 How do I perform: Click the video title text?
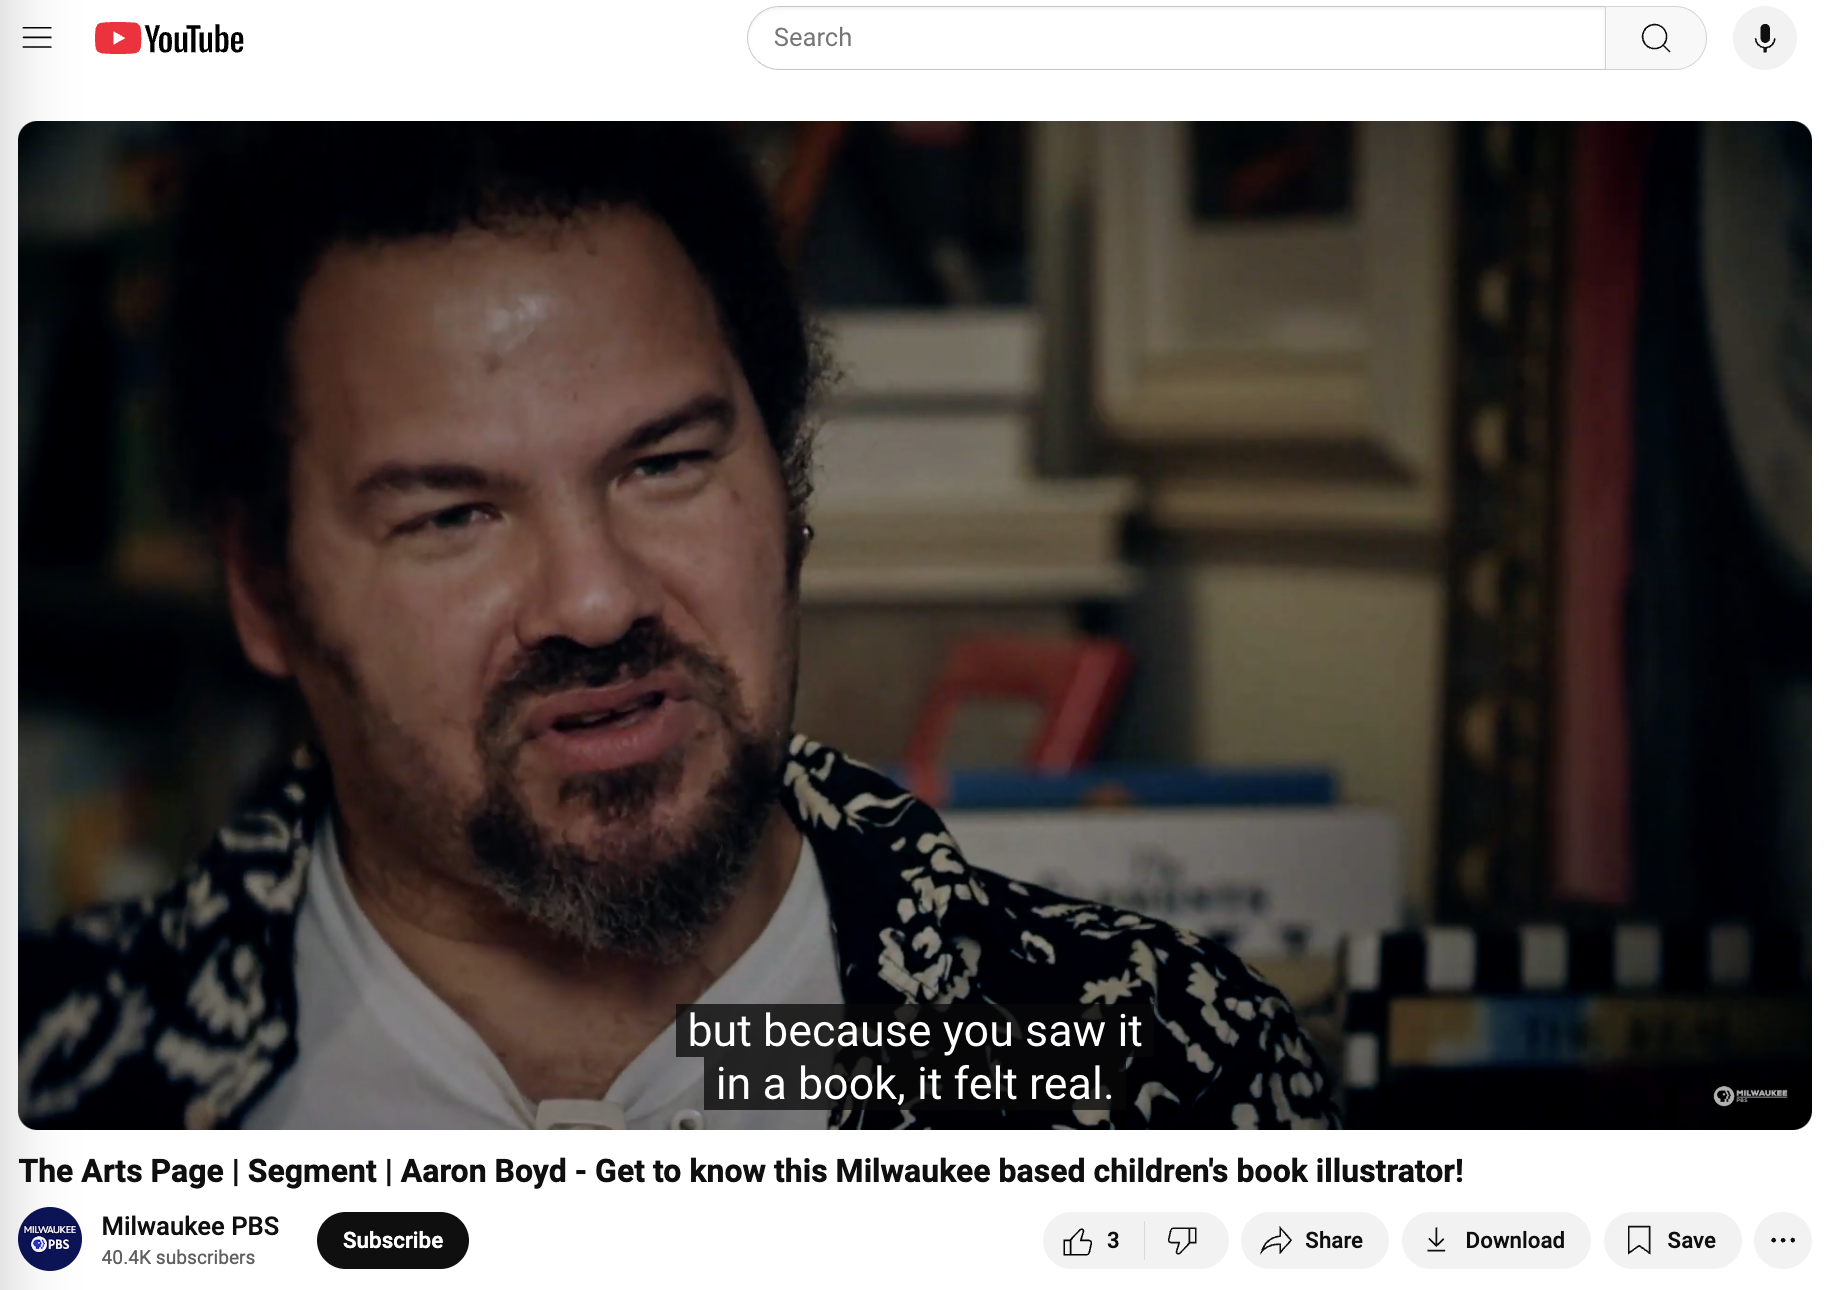coord(741,1171)
